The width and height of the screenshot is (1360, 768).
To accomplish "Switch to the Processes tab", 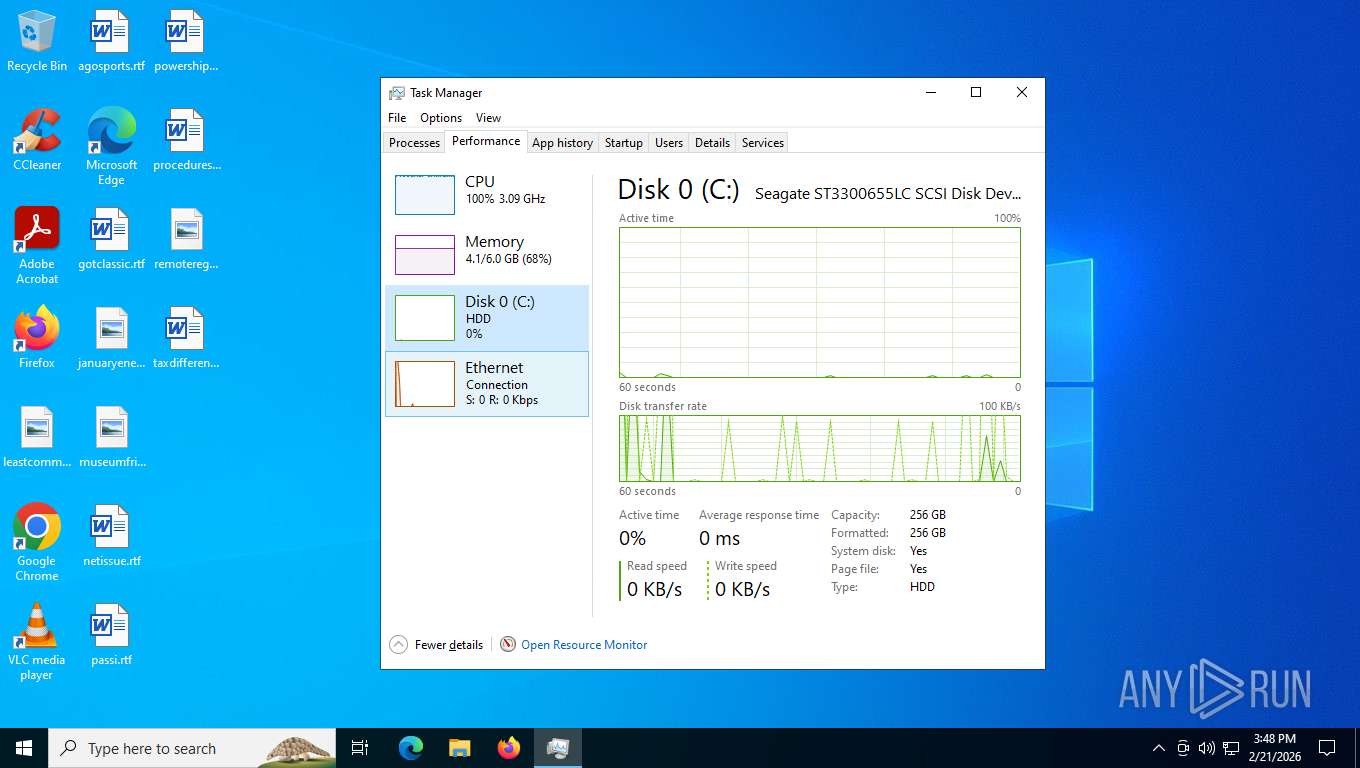I will [x=414, y=143].
